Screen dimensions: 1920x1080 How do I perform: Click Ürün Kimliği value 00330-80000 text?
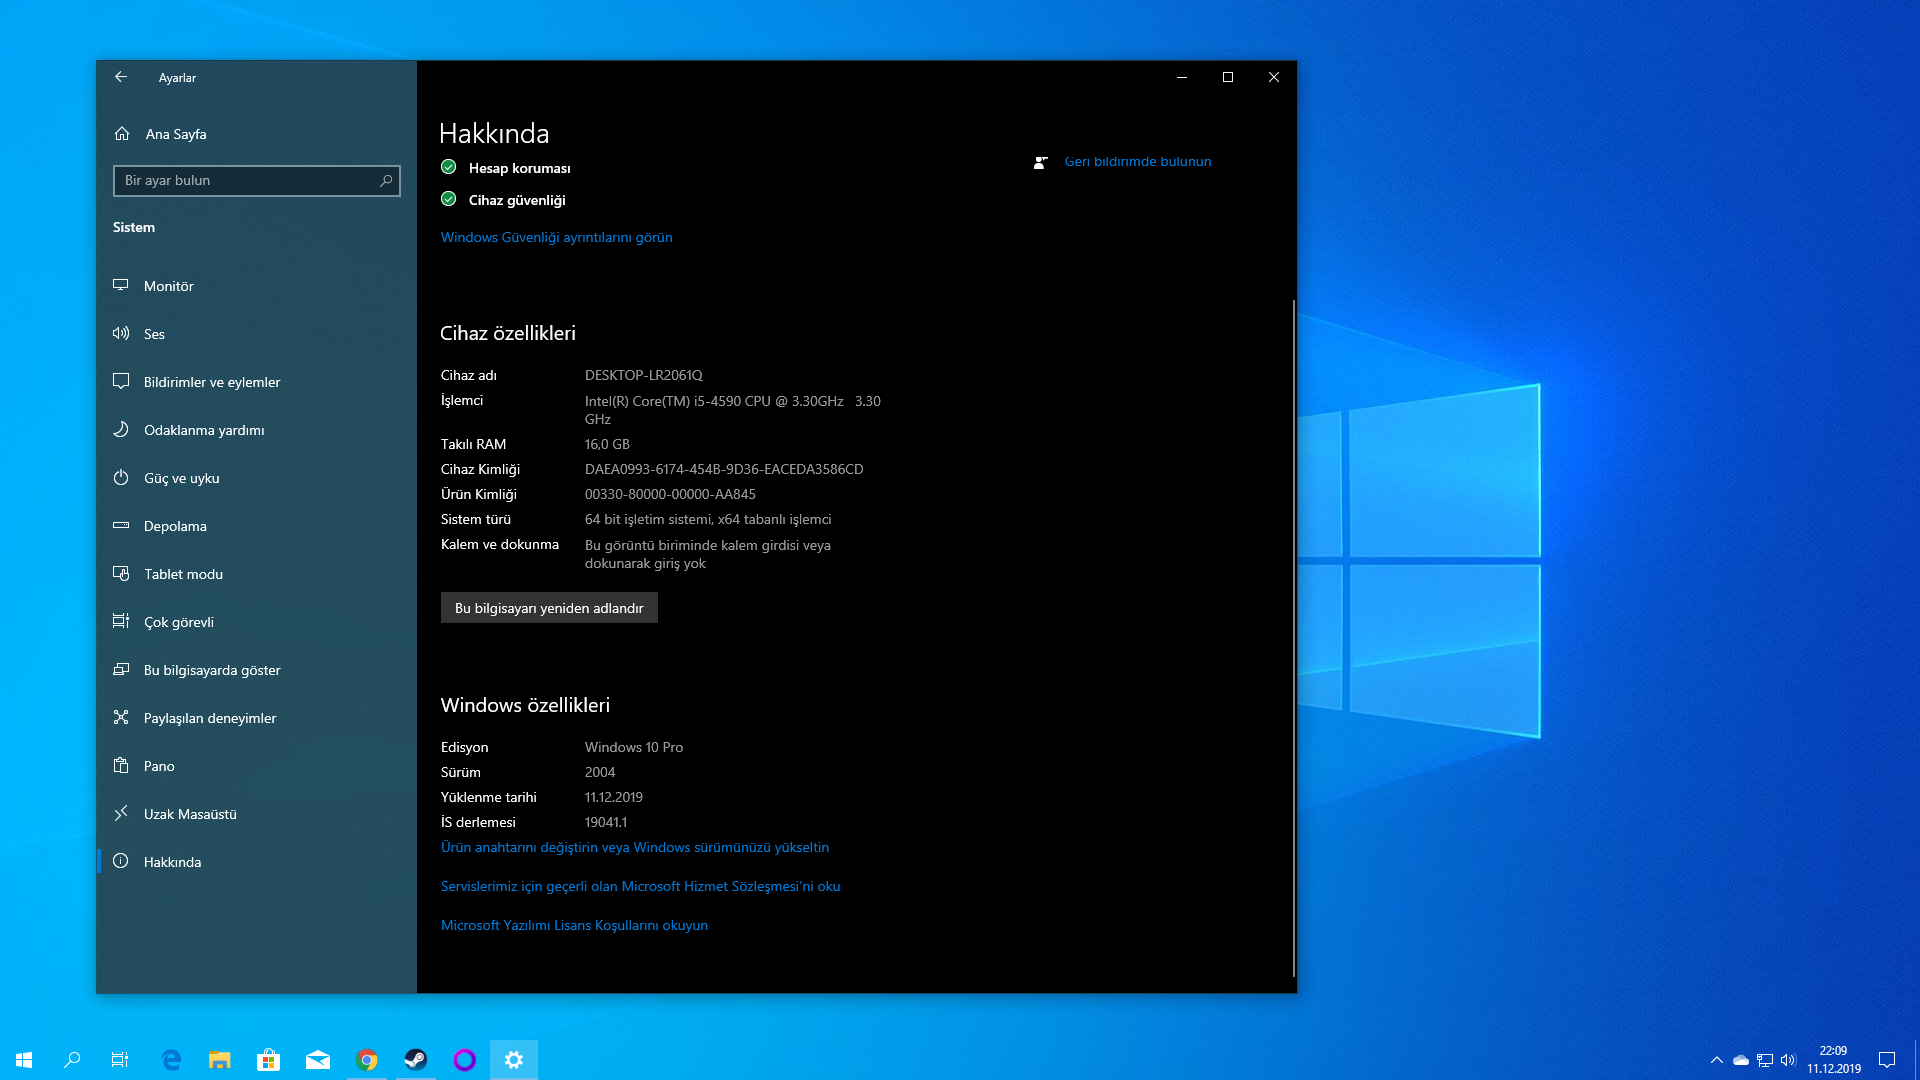coord(670,494)
